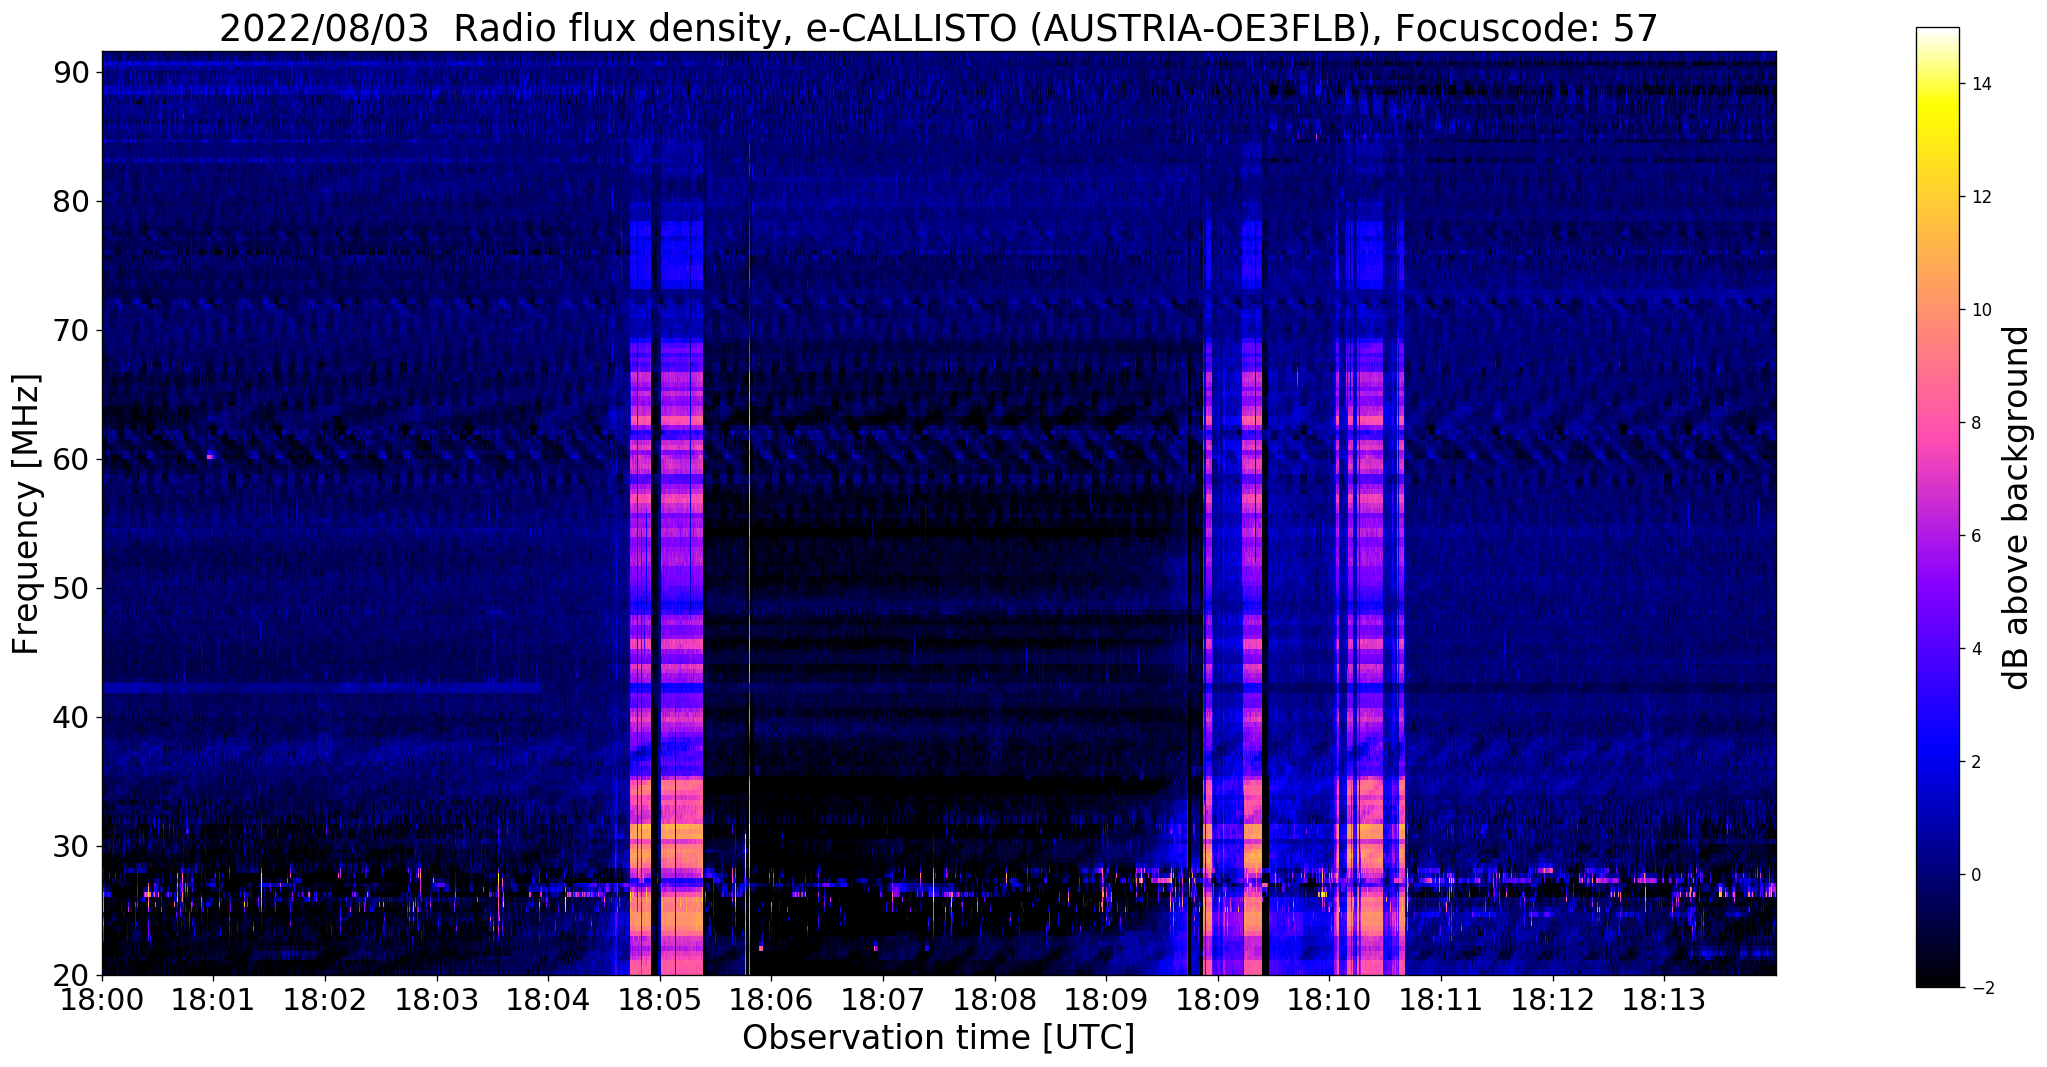Screen dimensions: 2047x1067
Task: Click the vertical dB colorbar gradient
Action: 1937,508
